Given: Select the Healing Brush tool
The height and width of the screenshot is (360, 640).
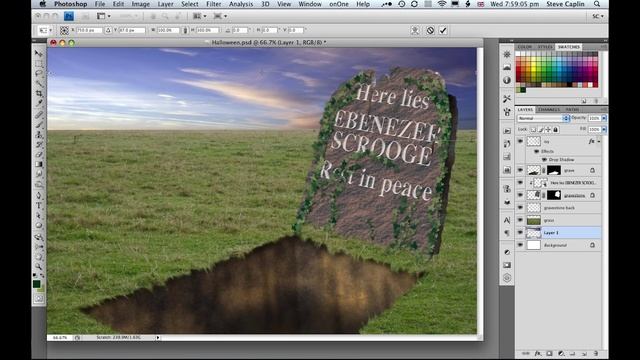Looking at the screenshot, I should [39, 114].
